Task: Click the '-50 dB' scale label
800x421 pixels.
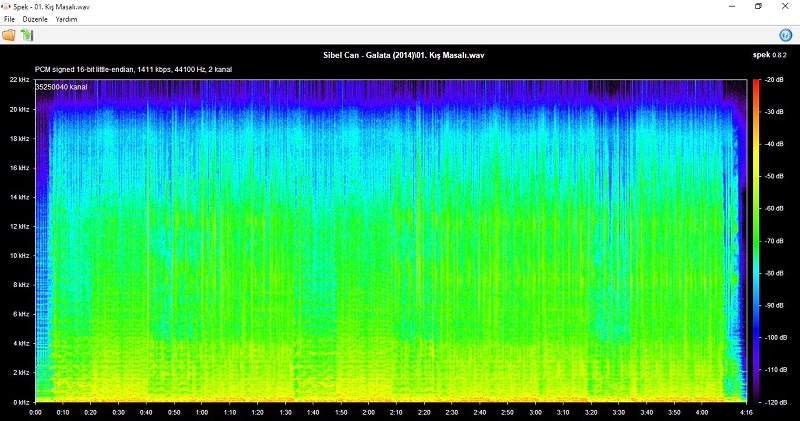Action: coord(773,176)
